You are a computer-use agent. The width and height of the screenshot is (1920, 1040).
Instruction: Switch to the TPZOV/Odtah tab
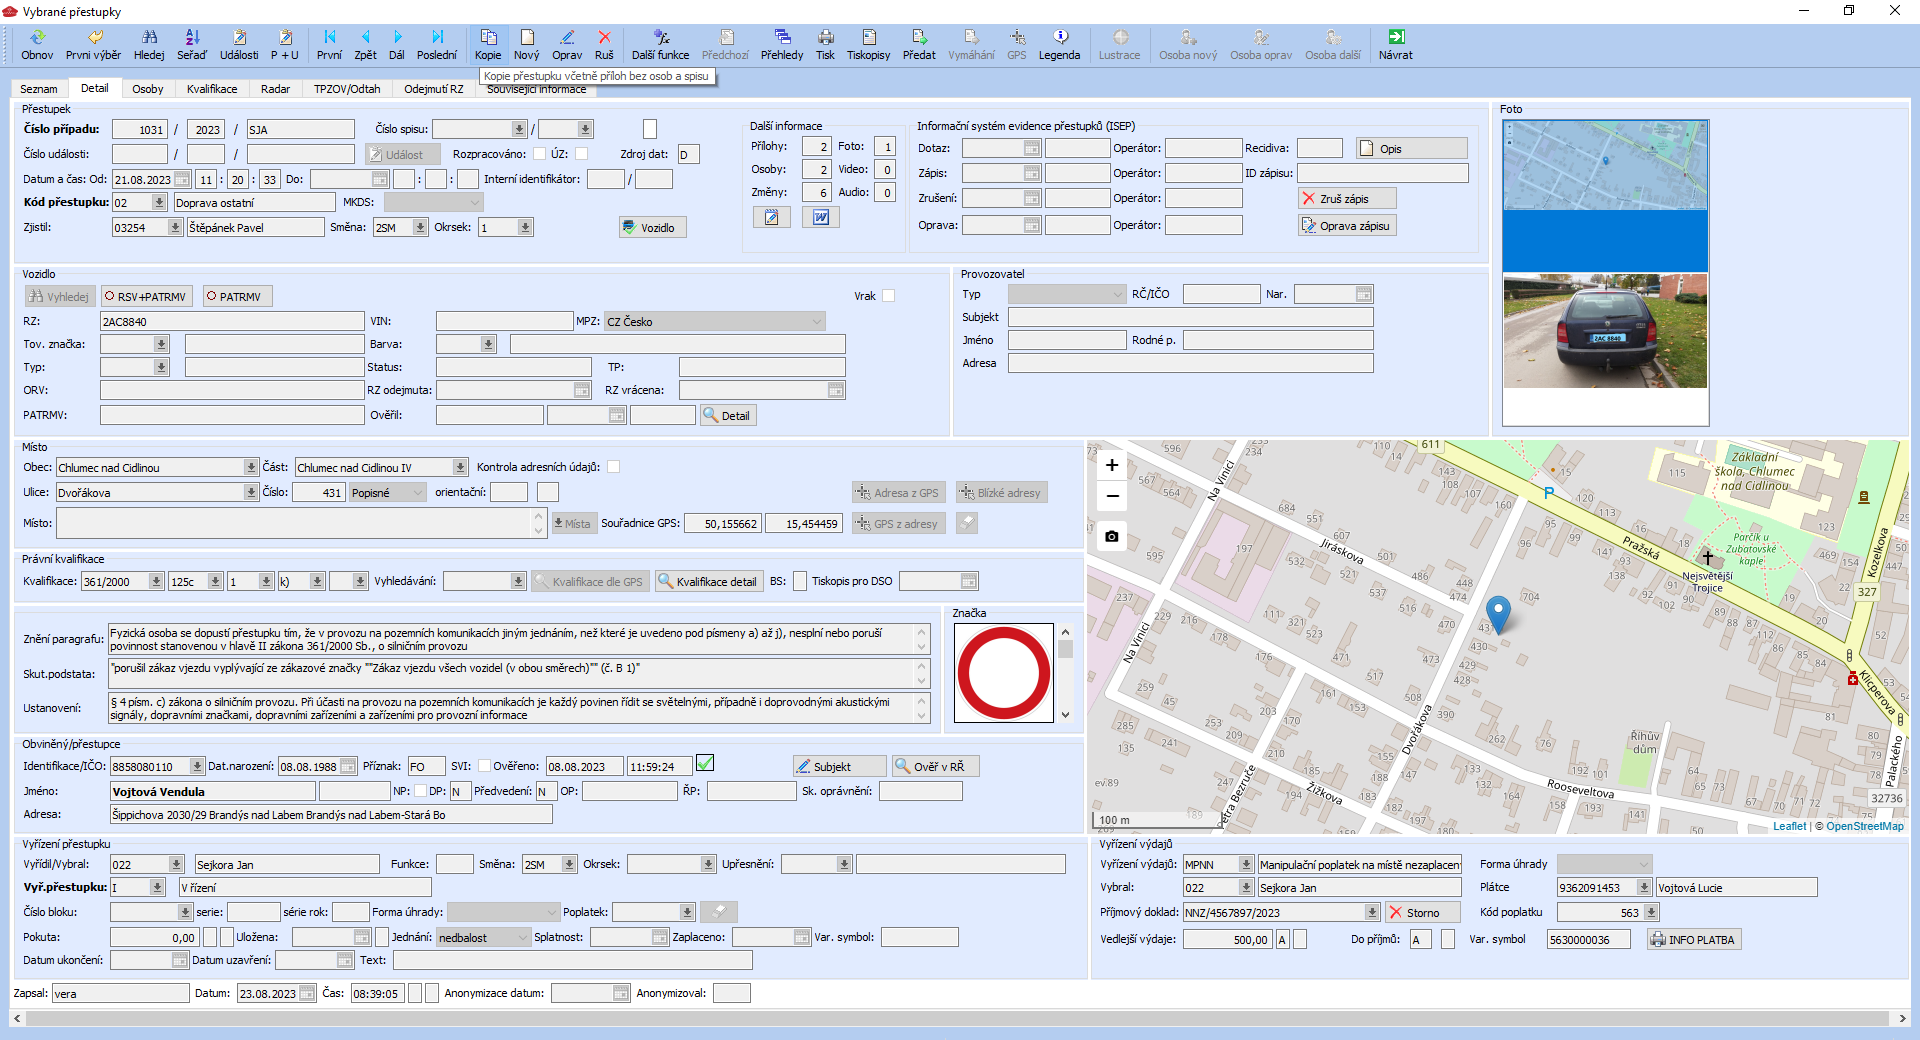tap(347, 89)
